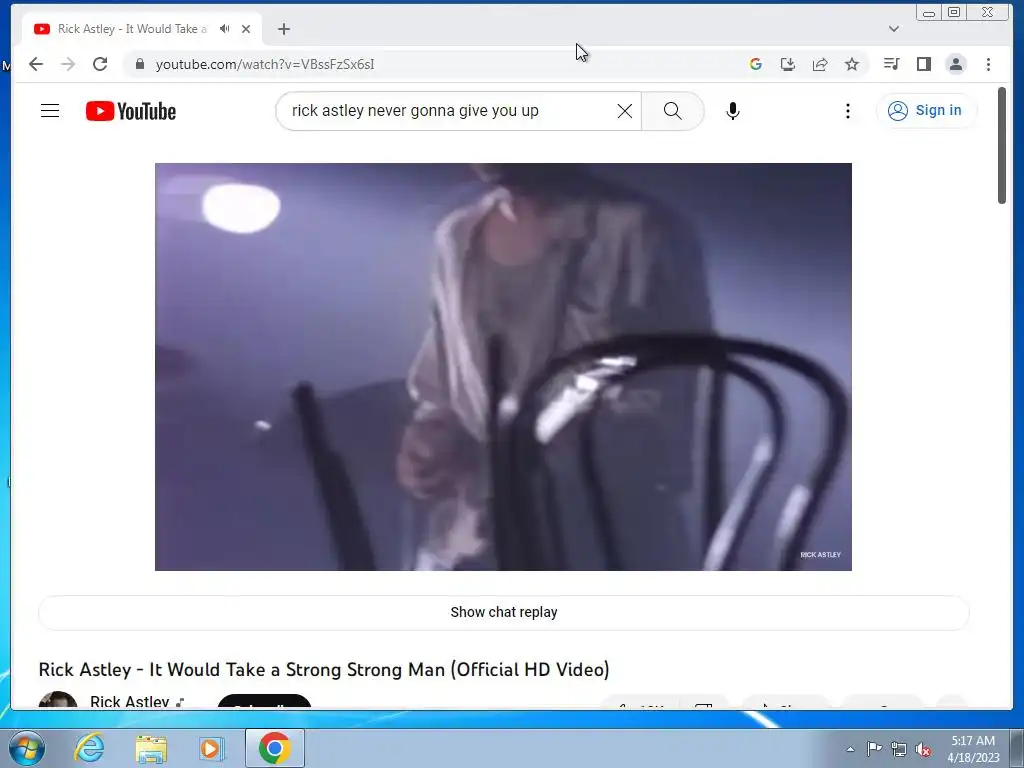Open Chrome three-dot menu
This screenshot has height=768, width=1024.
coord(988,64)
